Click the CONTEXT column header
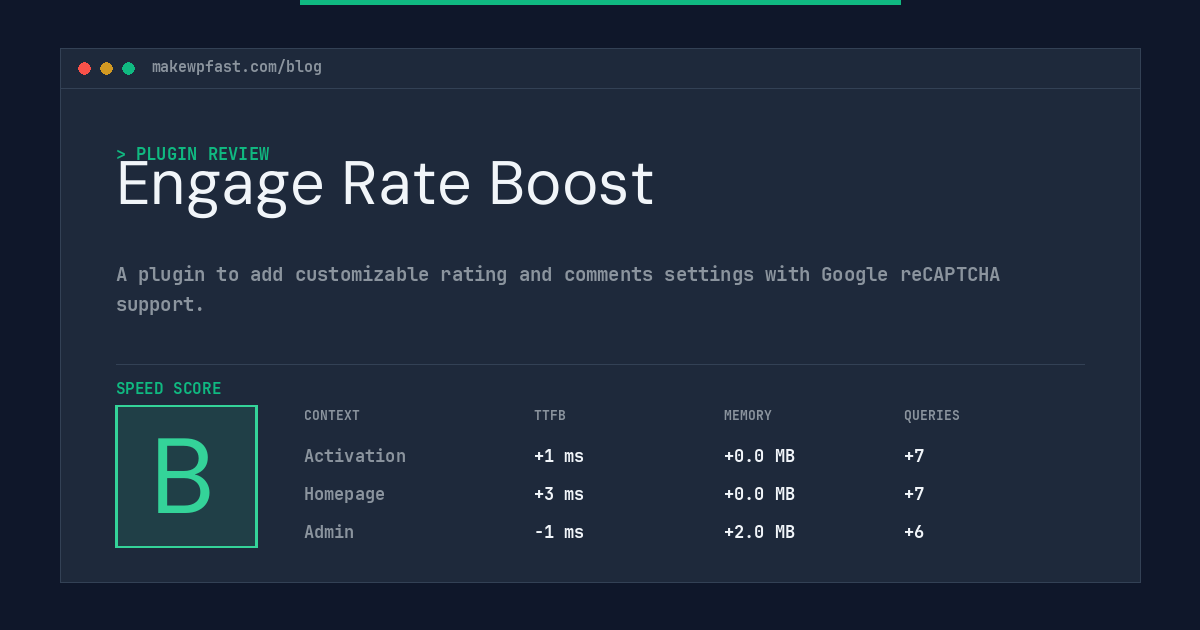Screen dimensions: 1200x630 (x=332, y=416)
